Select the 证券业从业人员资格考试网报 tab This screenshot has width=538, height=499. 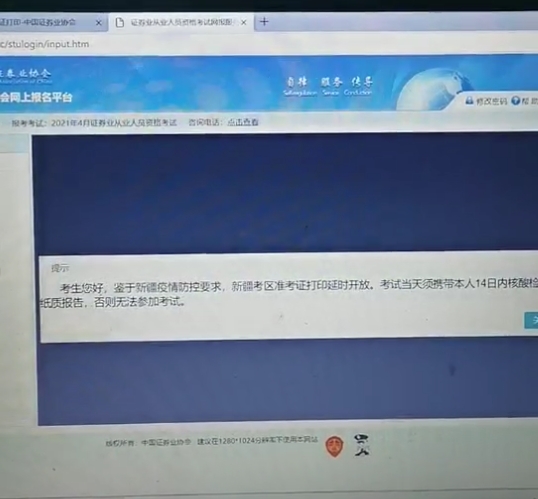click(x=182, y=23)
